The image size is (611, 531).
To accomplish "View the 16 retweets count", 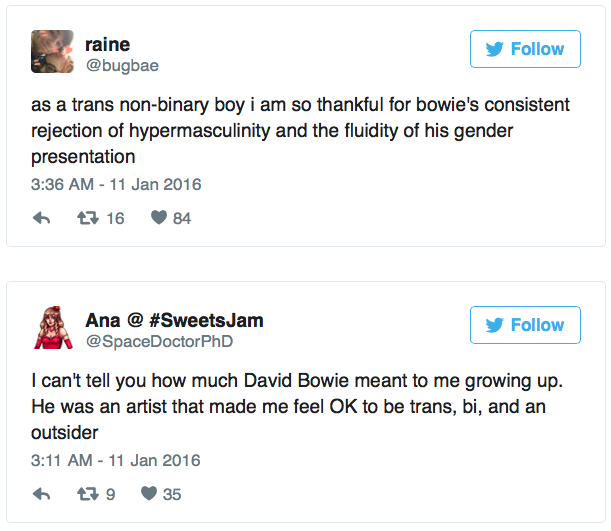I will [x=115, y=218].
